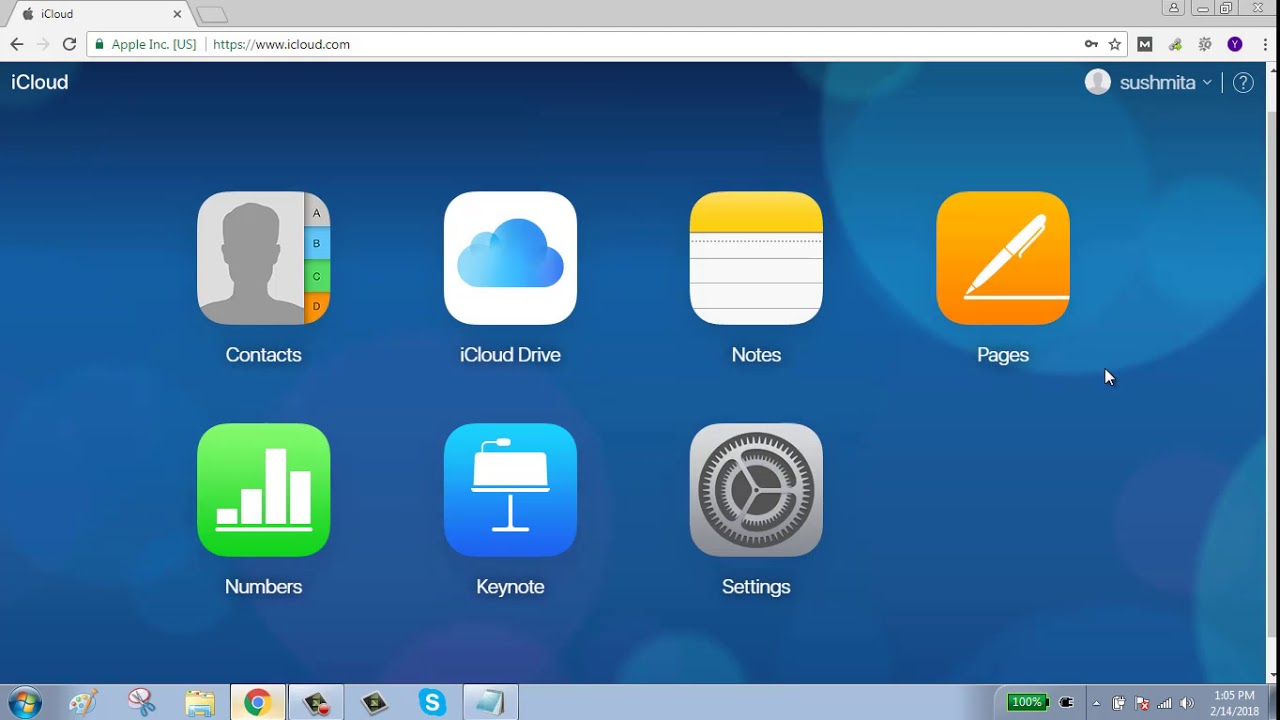1280x720 pixels.
Task: Open the iCloud Drive app icon
Action: click(510, 258)
